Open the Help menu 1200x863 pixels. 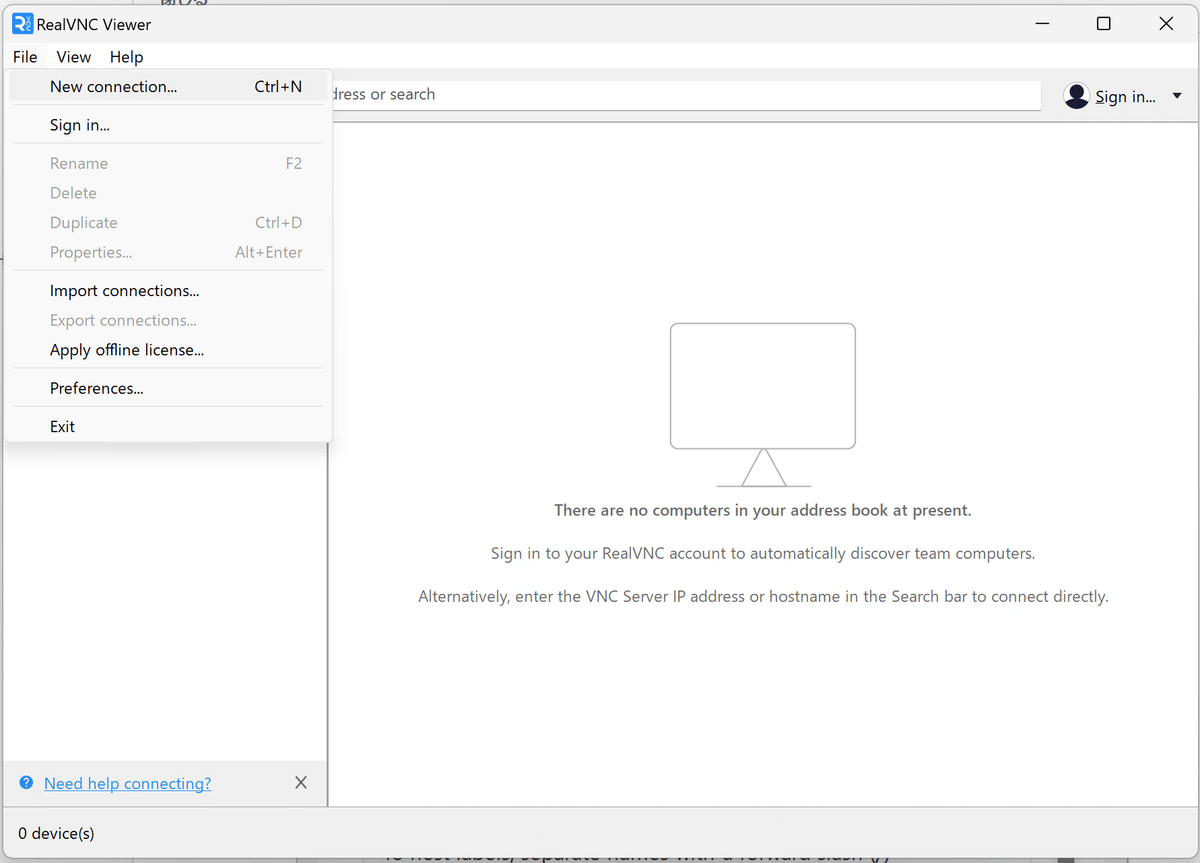tap(127, 57)
